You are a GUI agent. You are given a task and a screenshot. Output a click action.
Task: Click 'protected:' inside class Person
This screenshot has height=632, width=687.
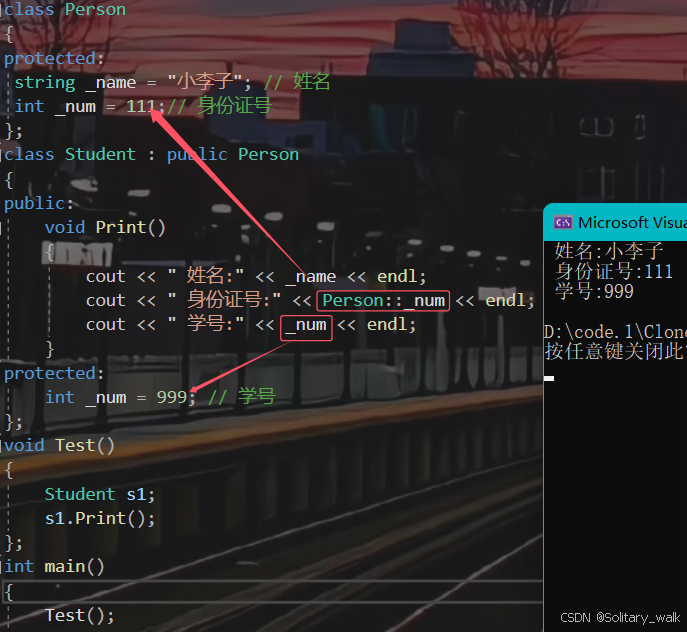(x=54, y=58)
